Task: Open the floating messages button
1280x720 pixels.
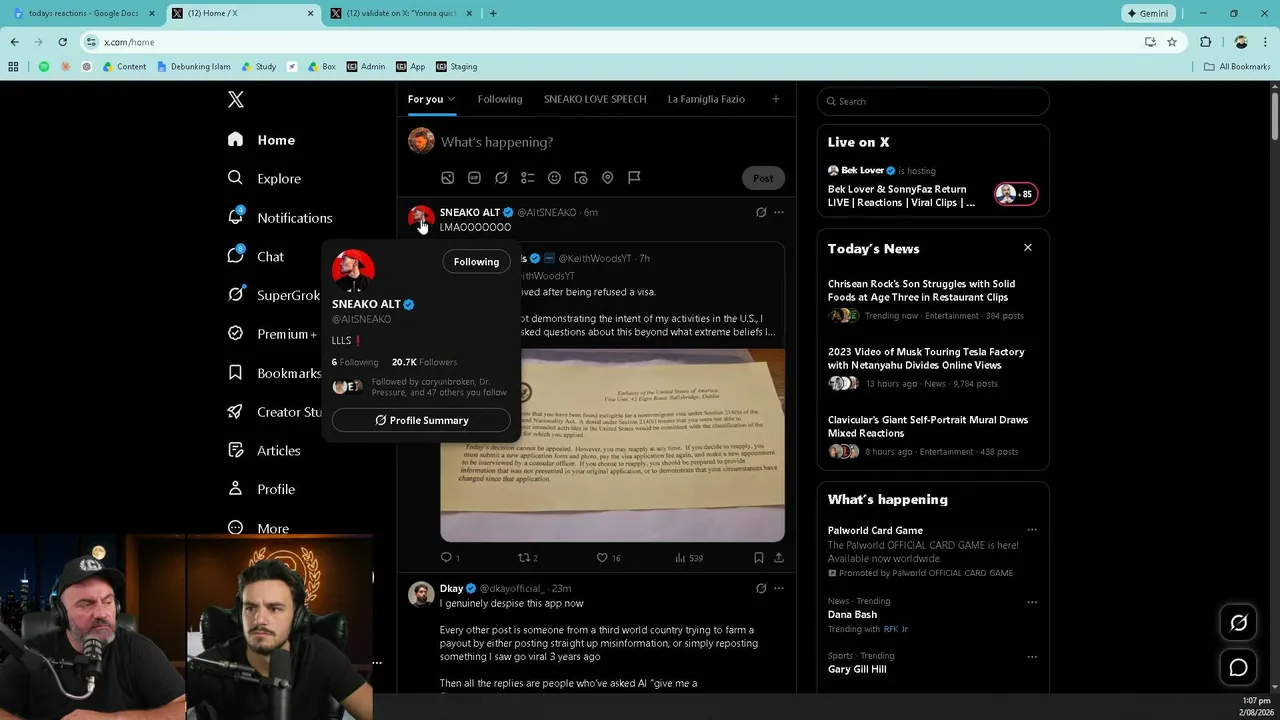Action: coord(1238,667)
